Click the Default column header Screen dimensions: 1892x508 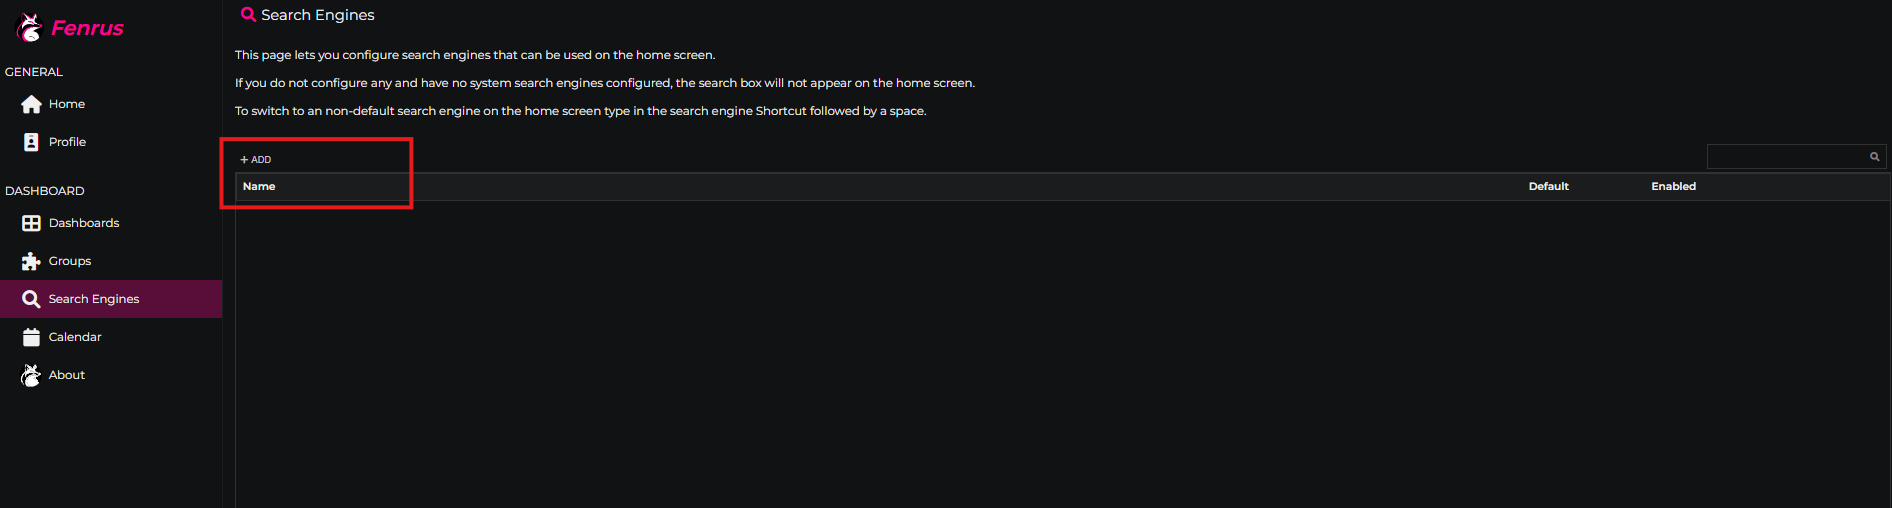coord(1548,187)
